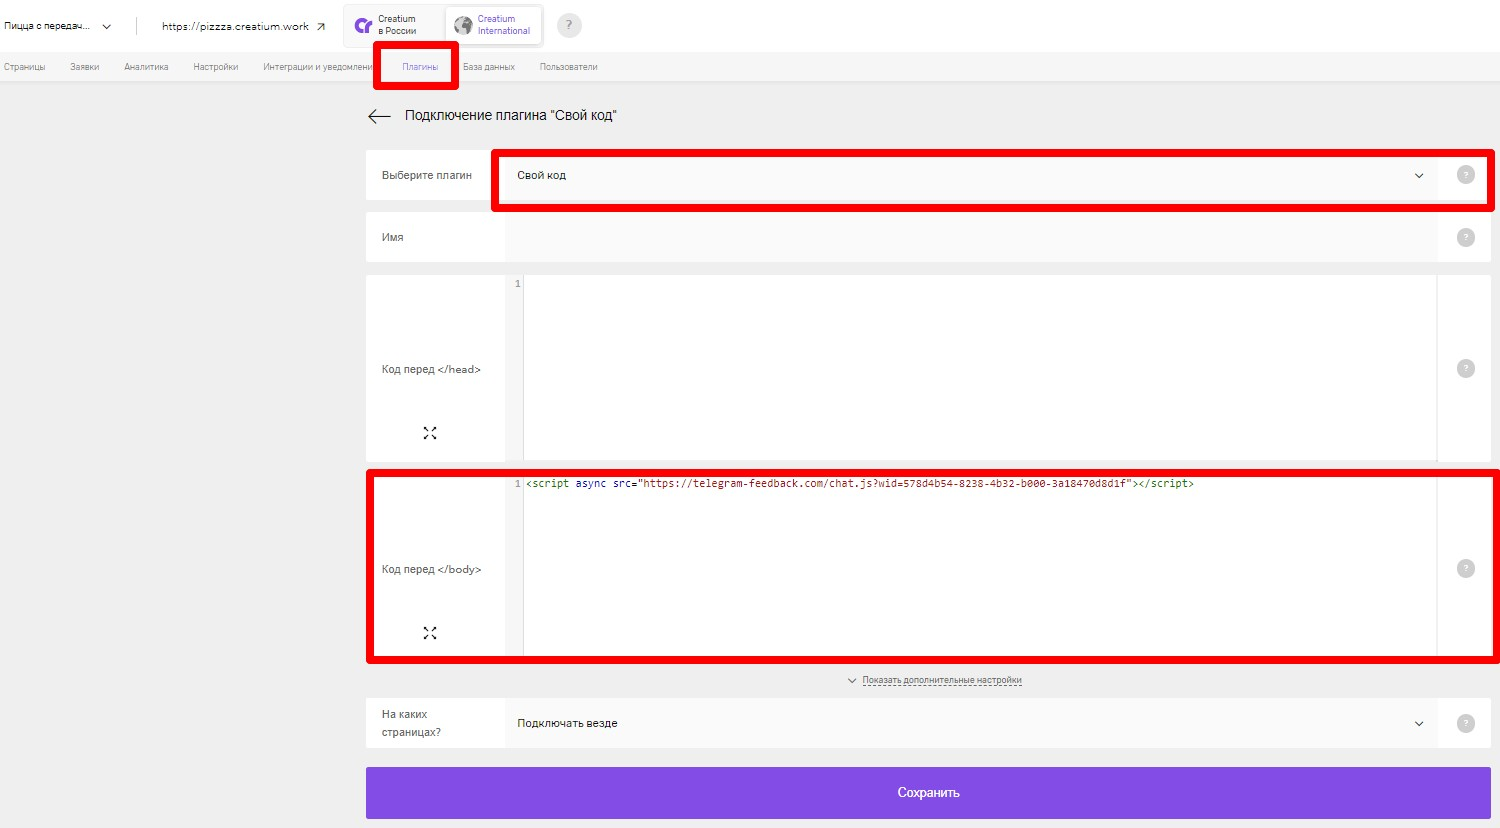Open the round question-mark help button in top bar
This screenshot has height=828, width=1500.
(569, 25)
